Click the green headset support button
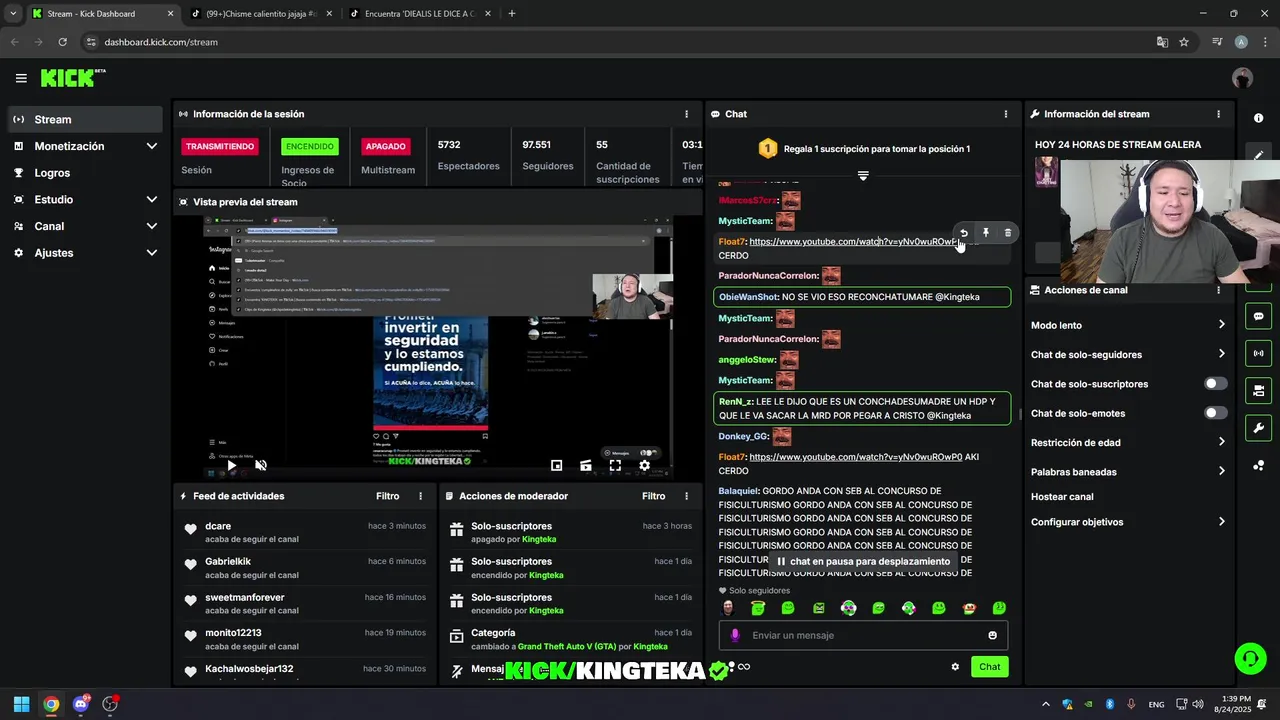 pos(1250,658)
